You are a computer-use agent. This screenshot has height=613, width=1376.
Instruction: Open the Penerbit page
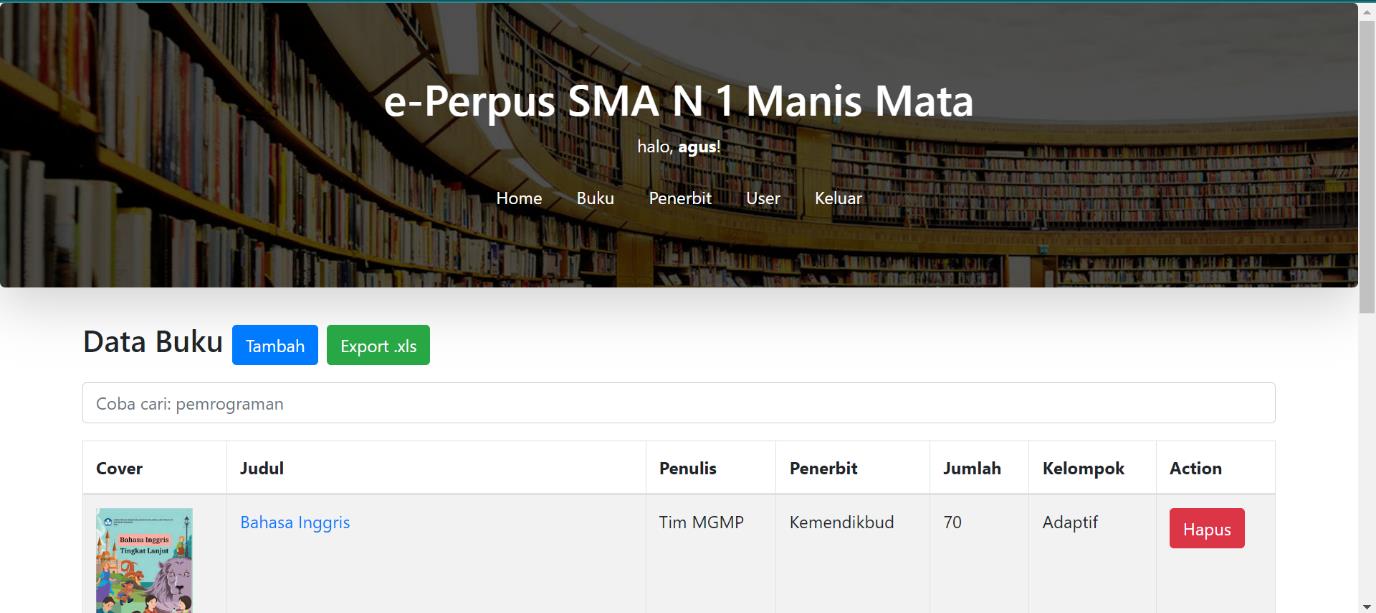(680, 198)
